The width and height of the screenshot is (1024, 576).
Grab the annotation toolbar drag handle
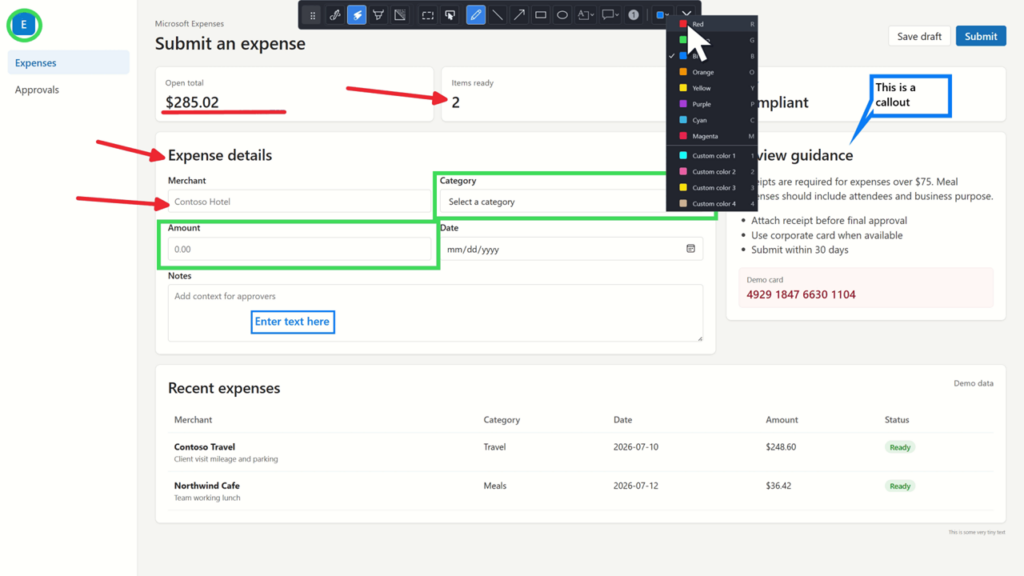tap(313, 15)
